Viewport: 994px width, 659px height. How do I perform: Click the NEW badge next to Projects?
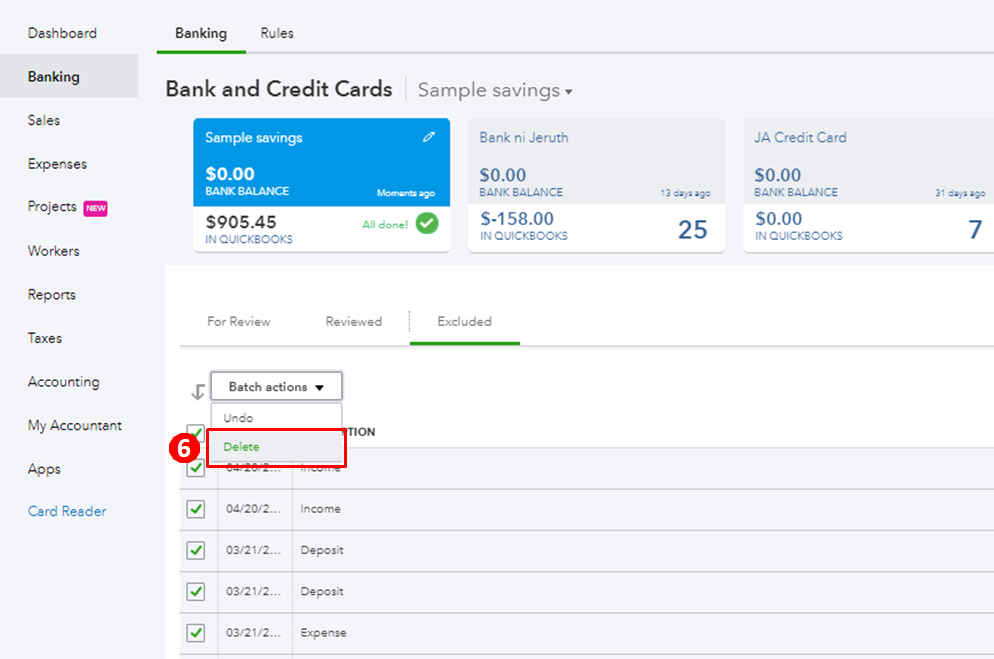96,208
